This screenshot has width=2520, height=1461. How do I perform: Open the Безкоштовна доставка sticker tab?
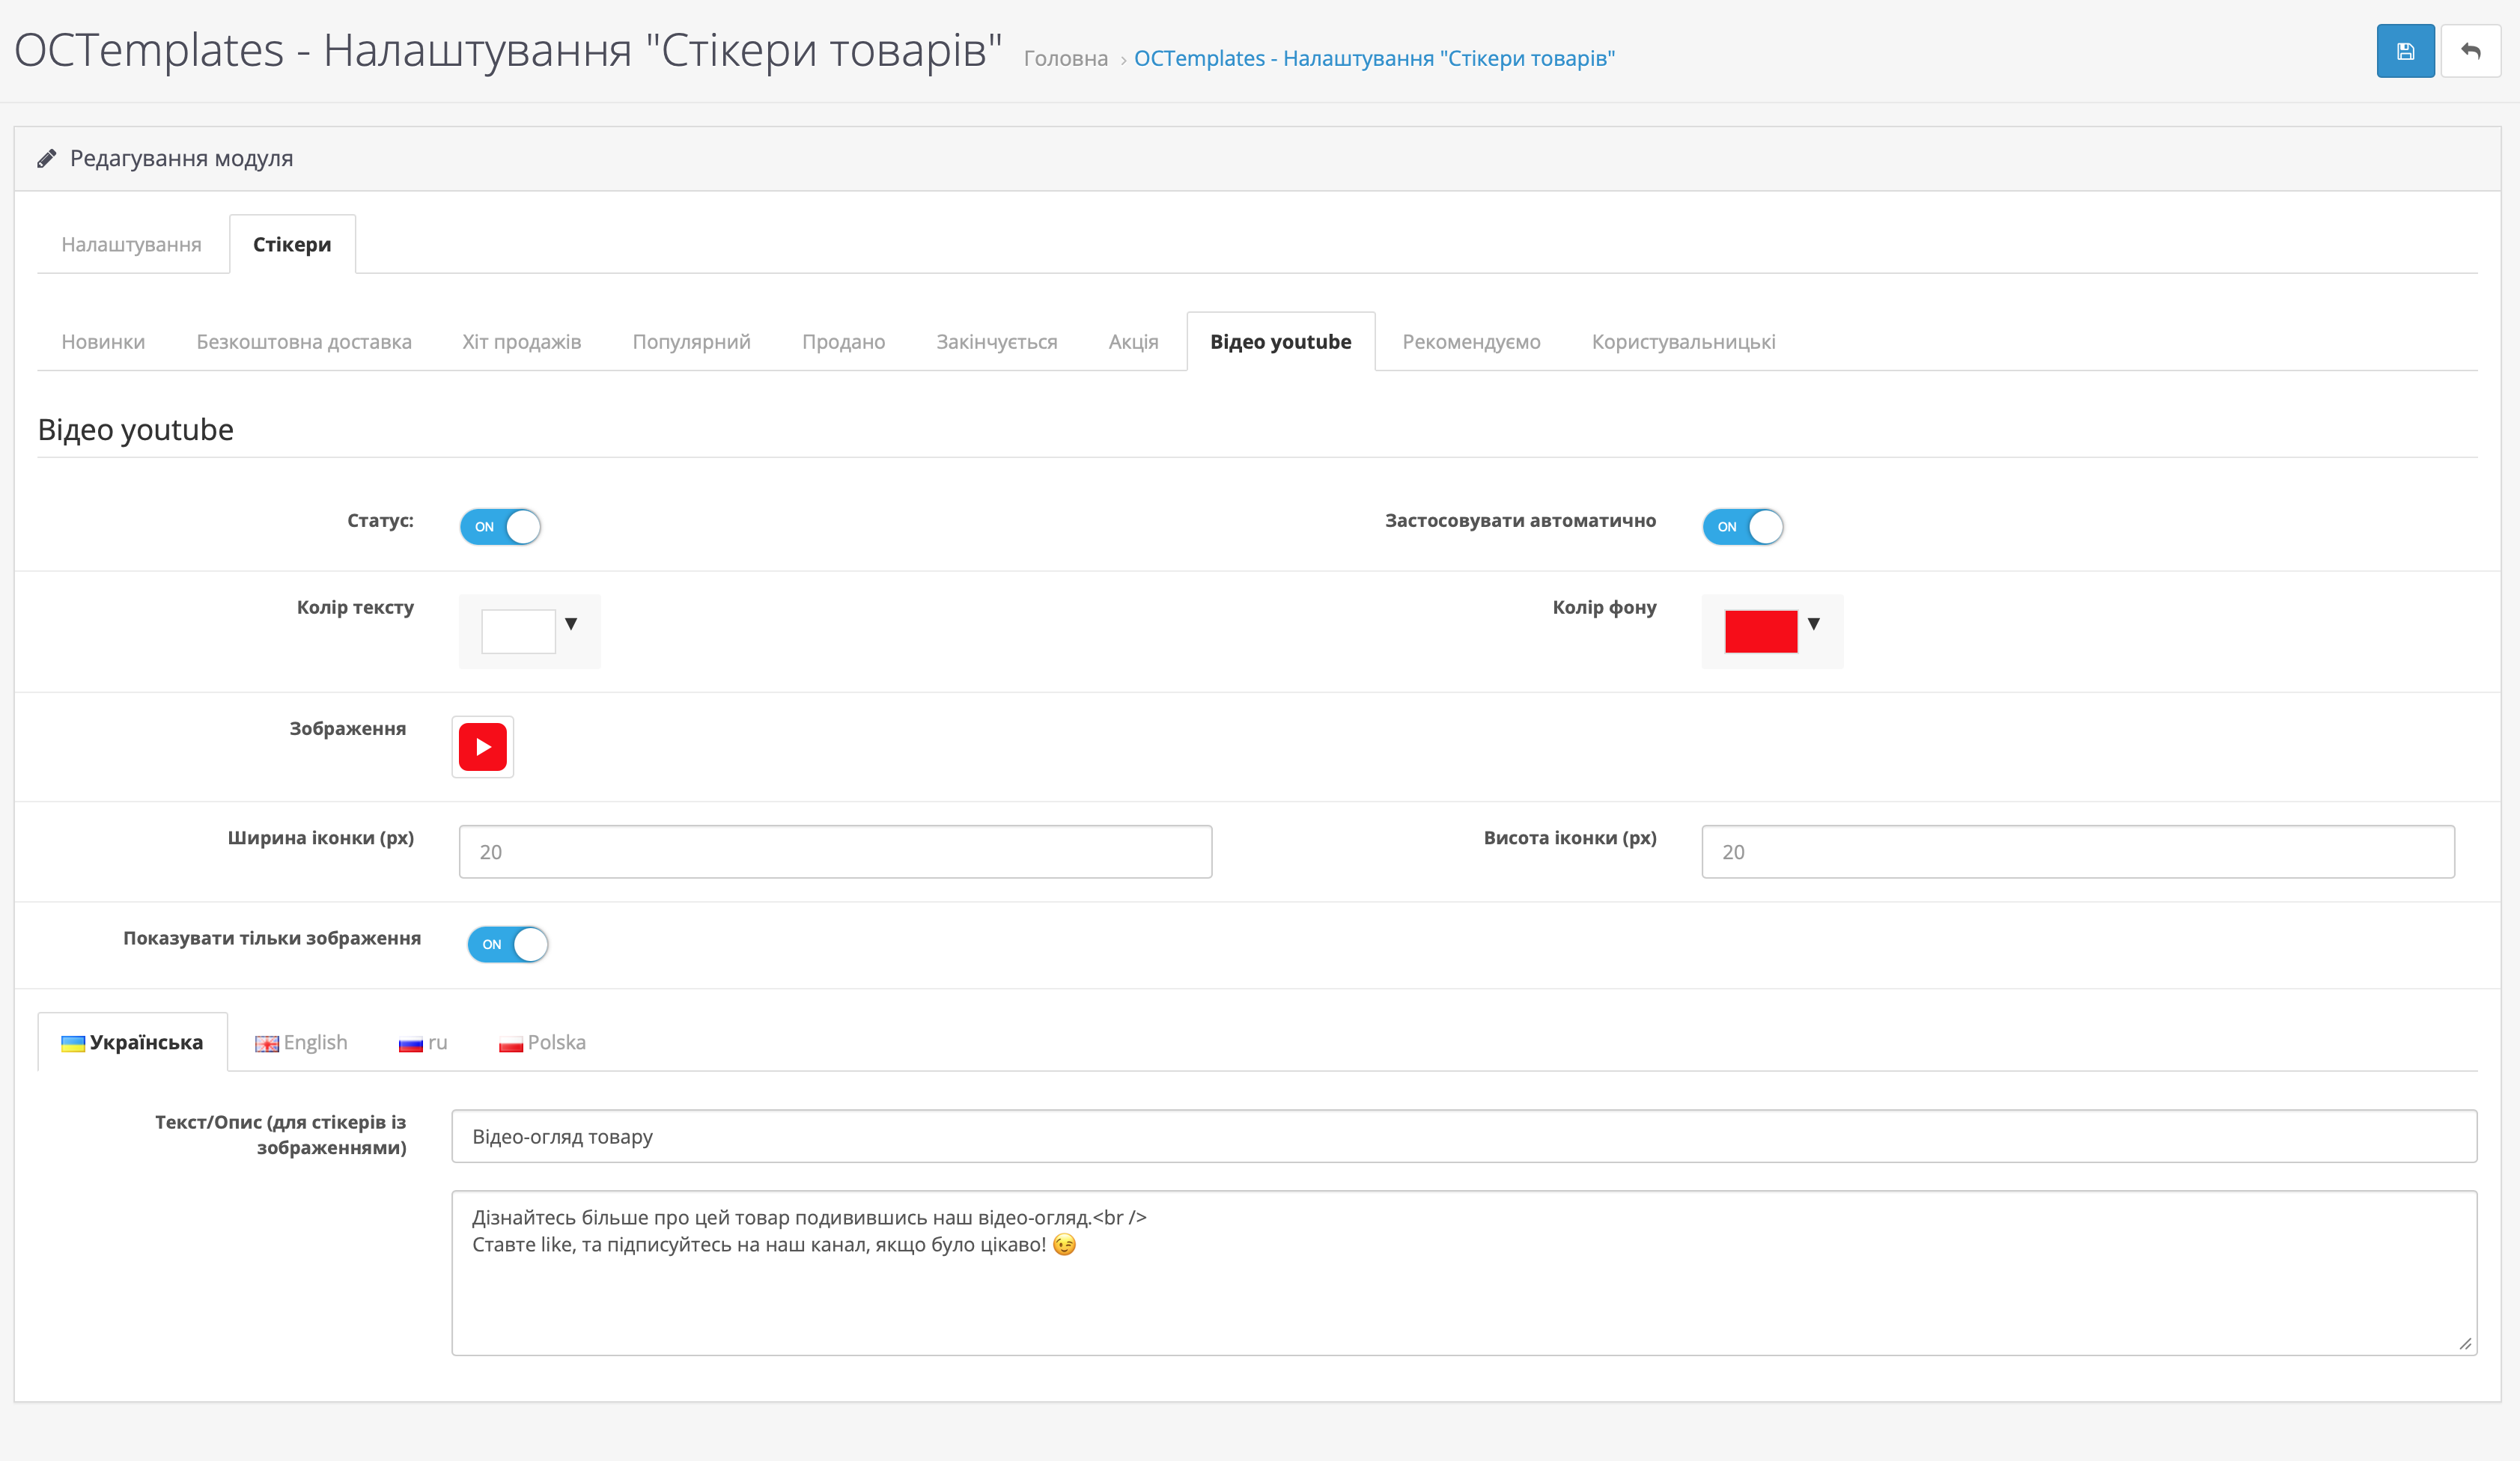303,342
